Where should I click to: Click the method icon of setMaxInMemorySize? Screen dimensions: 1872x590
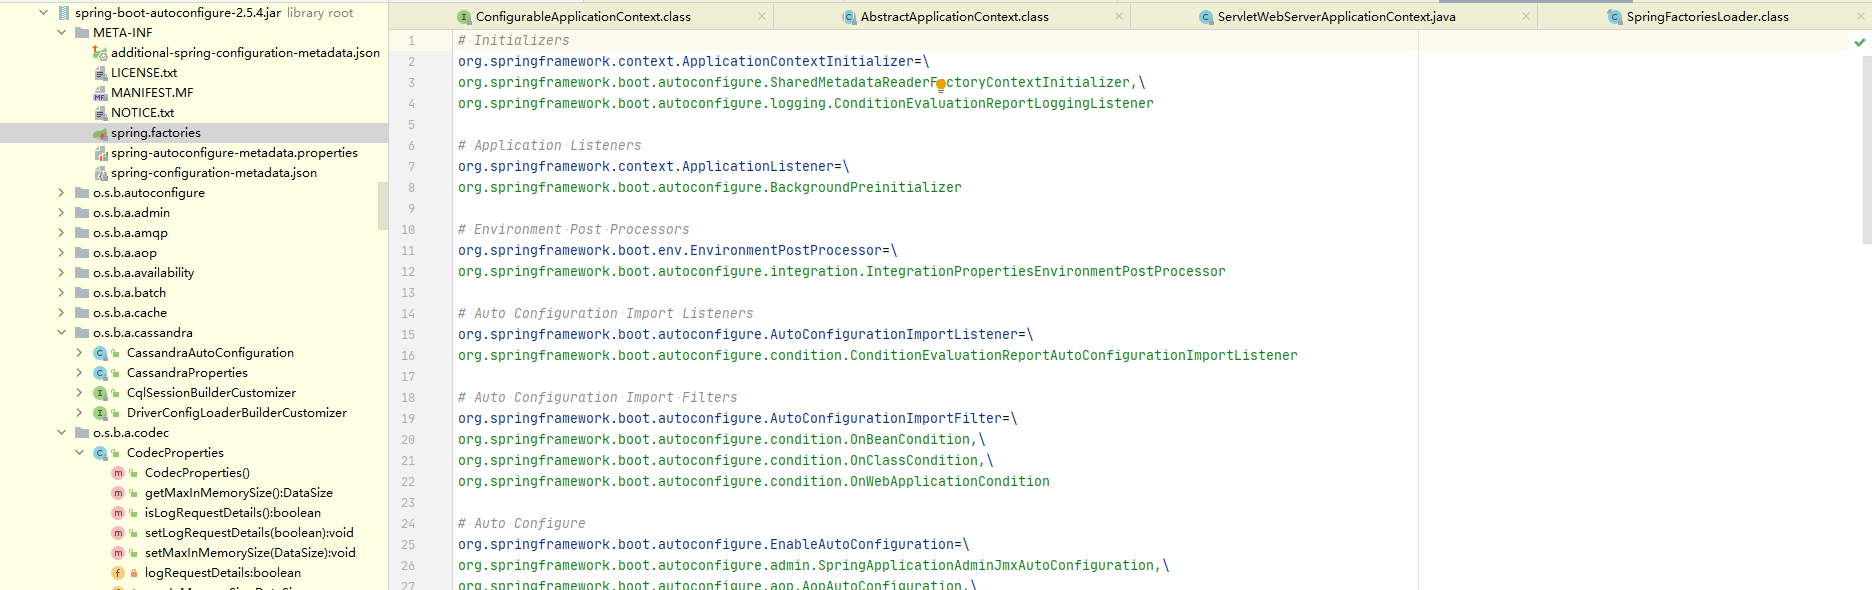(x=118, y=553)
